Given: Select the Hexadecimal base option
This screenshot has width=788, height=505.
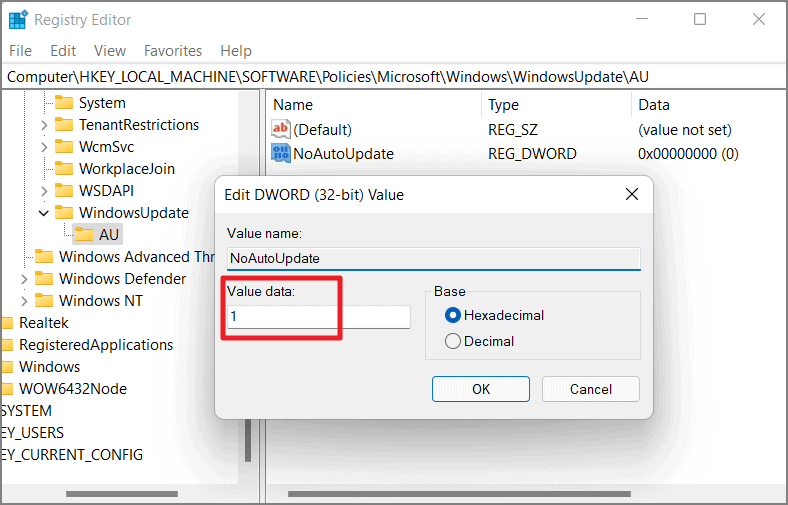Looking at the screenshot, I should (x=452, y=315).
